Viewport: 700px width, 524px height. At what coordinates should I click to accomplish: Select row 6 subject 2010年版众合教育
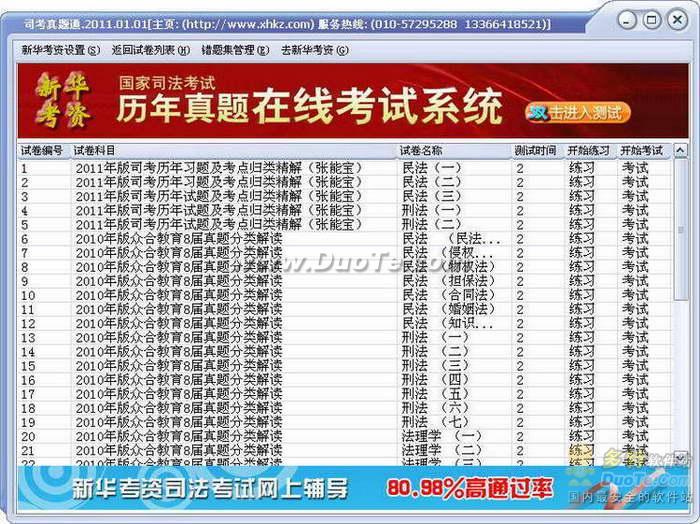179,239
